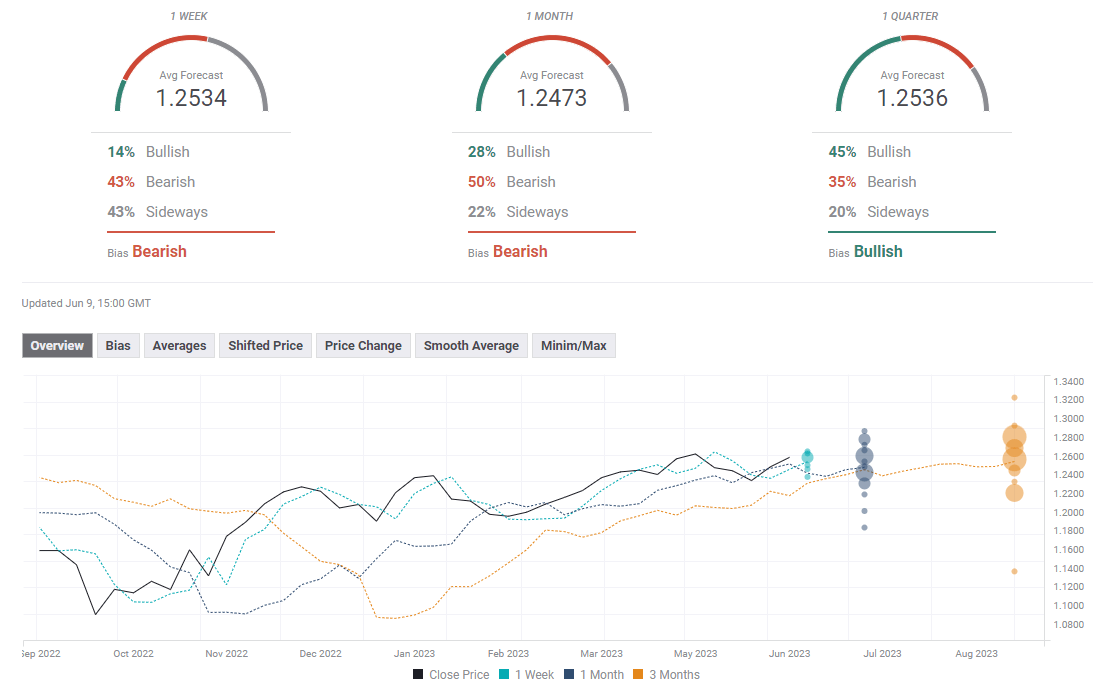Click the 1 Quarter forecast gauge
Screen dimensions: 1099x693
click(912, 76)
